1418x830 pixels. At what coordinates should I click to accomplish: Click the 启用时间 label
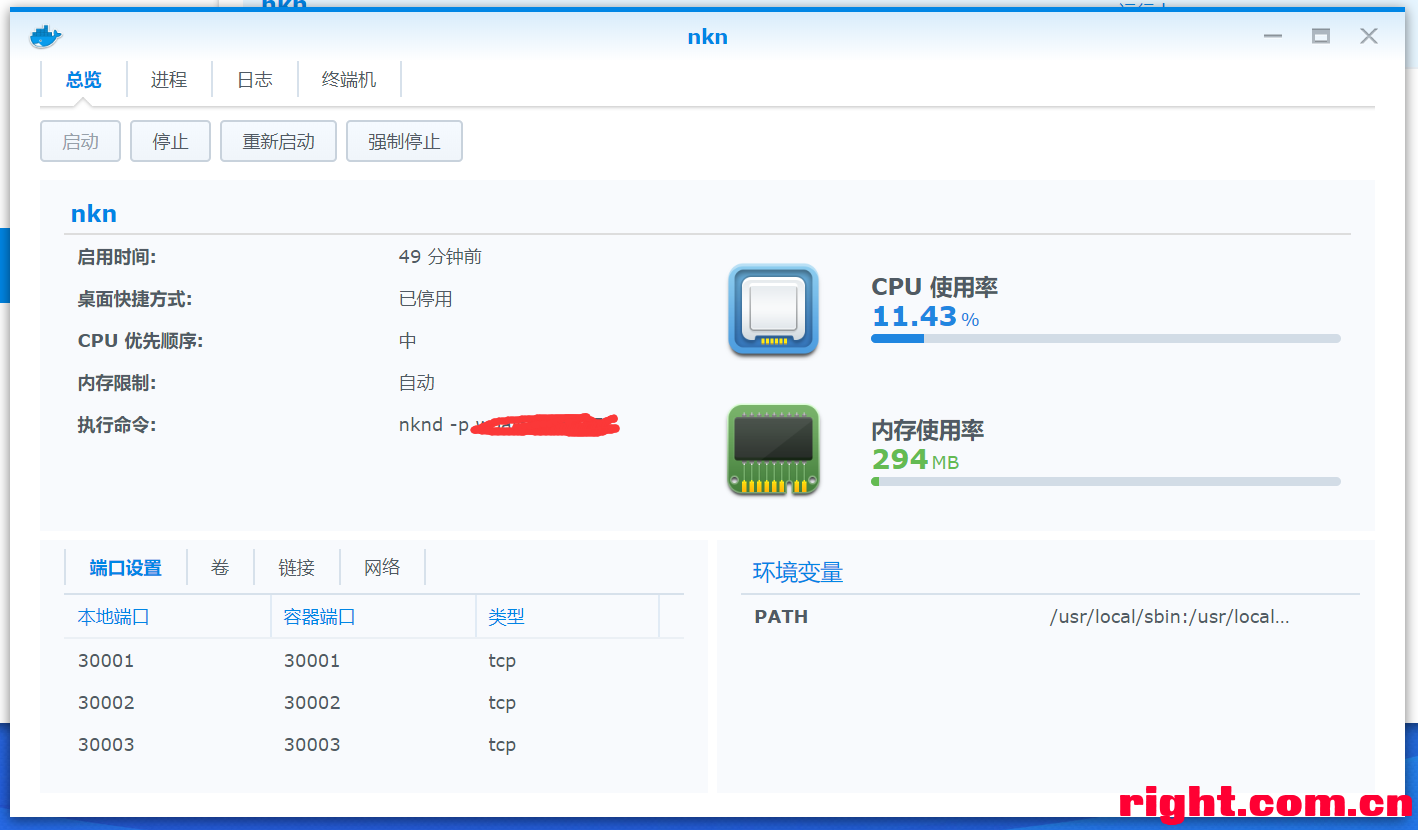click(x=117, y=257)
